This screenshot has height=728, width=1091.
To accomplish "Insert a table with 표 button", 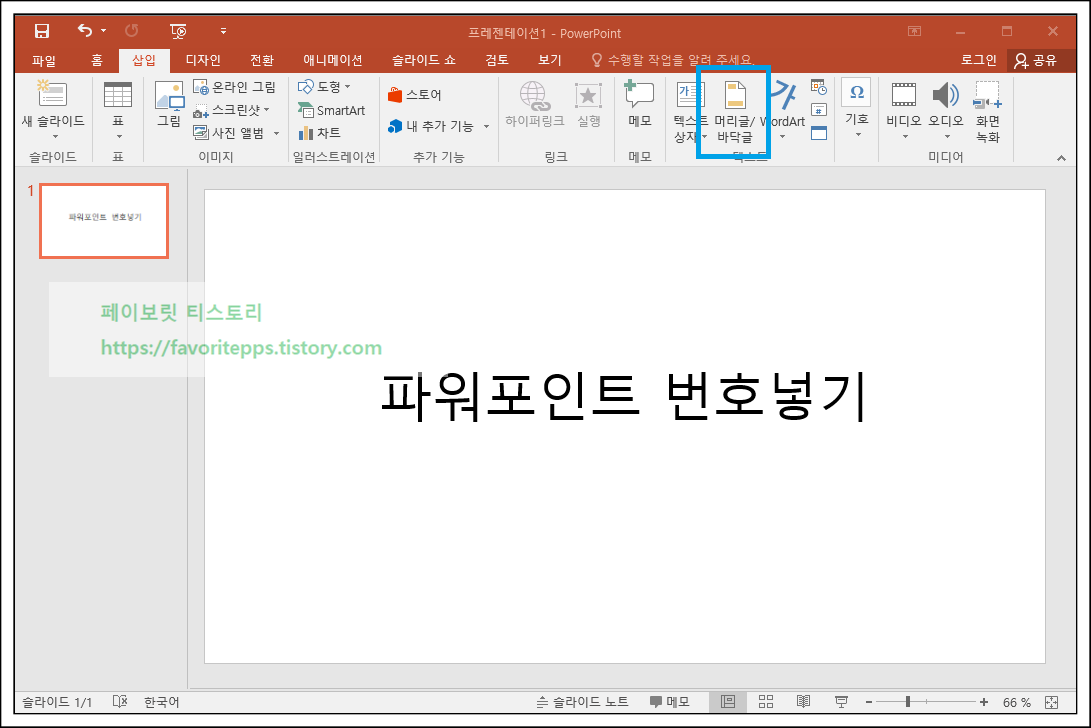I will 118,110.
